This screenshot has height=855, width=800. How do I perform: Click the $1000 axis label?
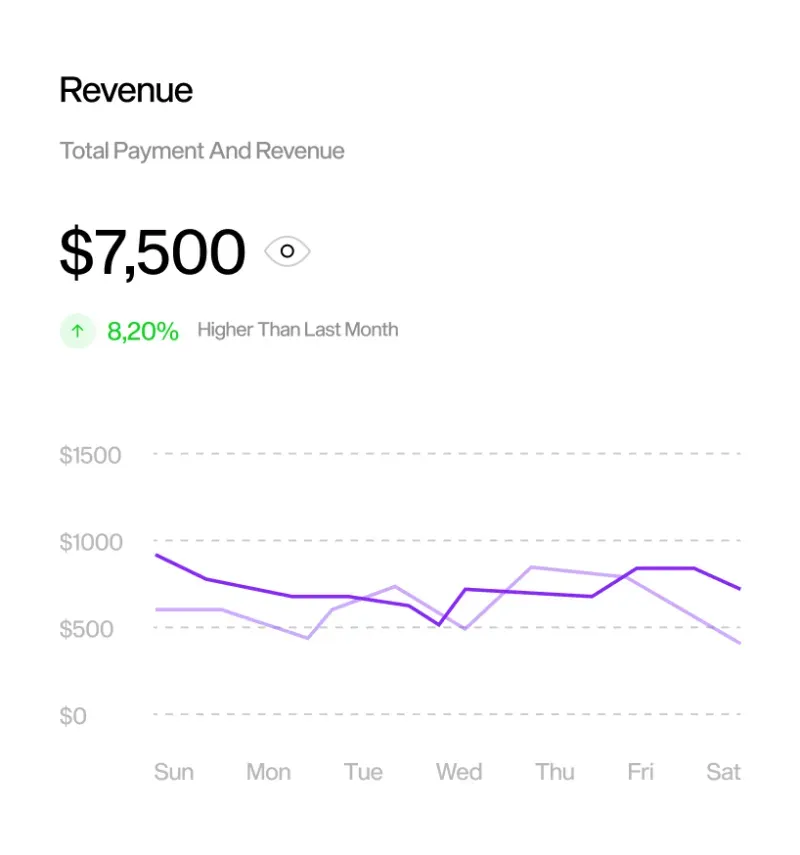pos(91,542)
